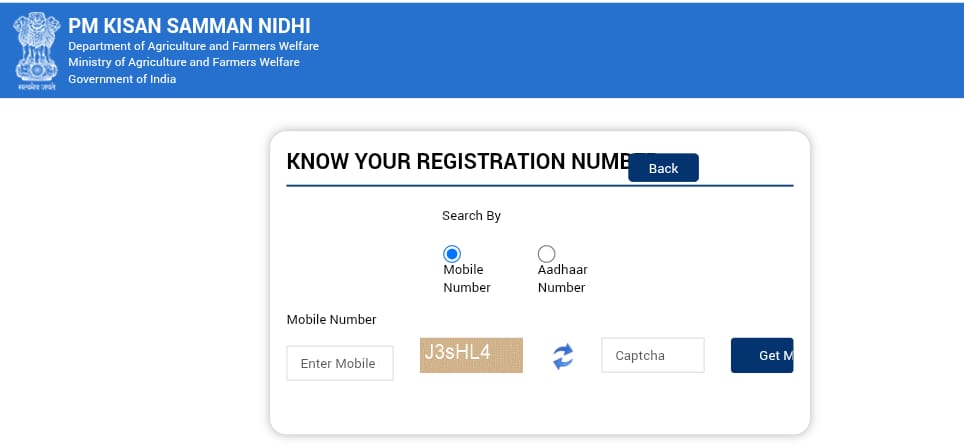Focus the Captcha text input field
Viewport: 964px width, 447px height.
coord(653,355)
